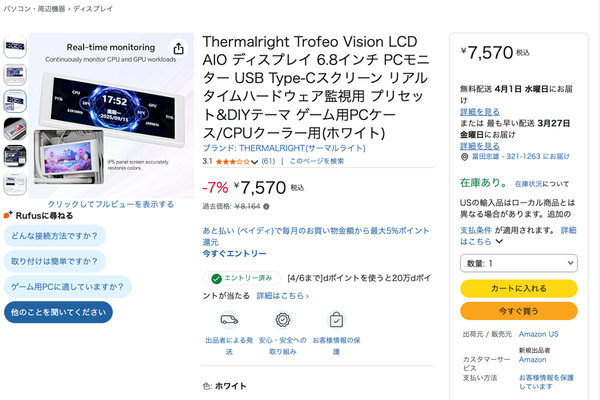Click the share icon on product image

click(178, 48)
